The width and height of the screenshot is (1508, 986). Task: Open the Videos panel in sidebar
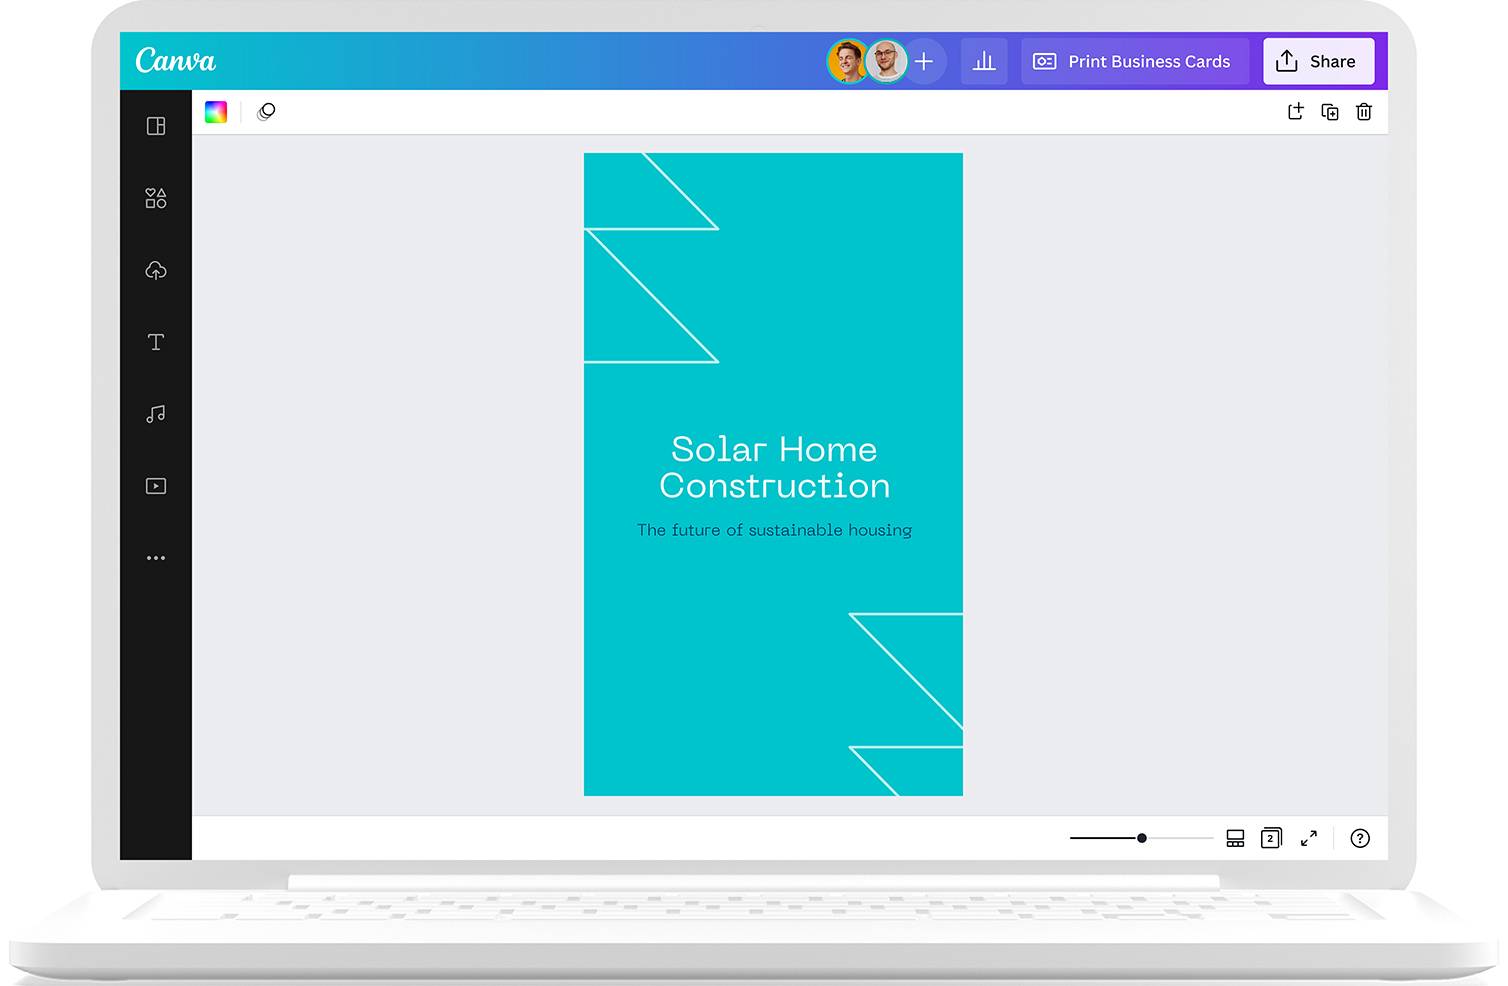click(156, 486)
